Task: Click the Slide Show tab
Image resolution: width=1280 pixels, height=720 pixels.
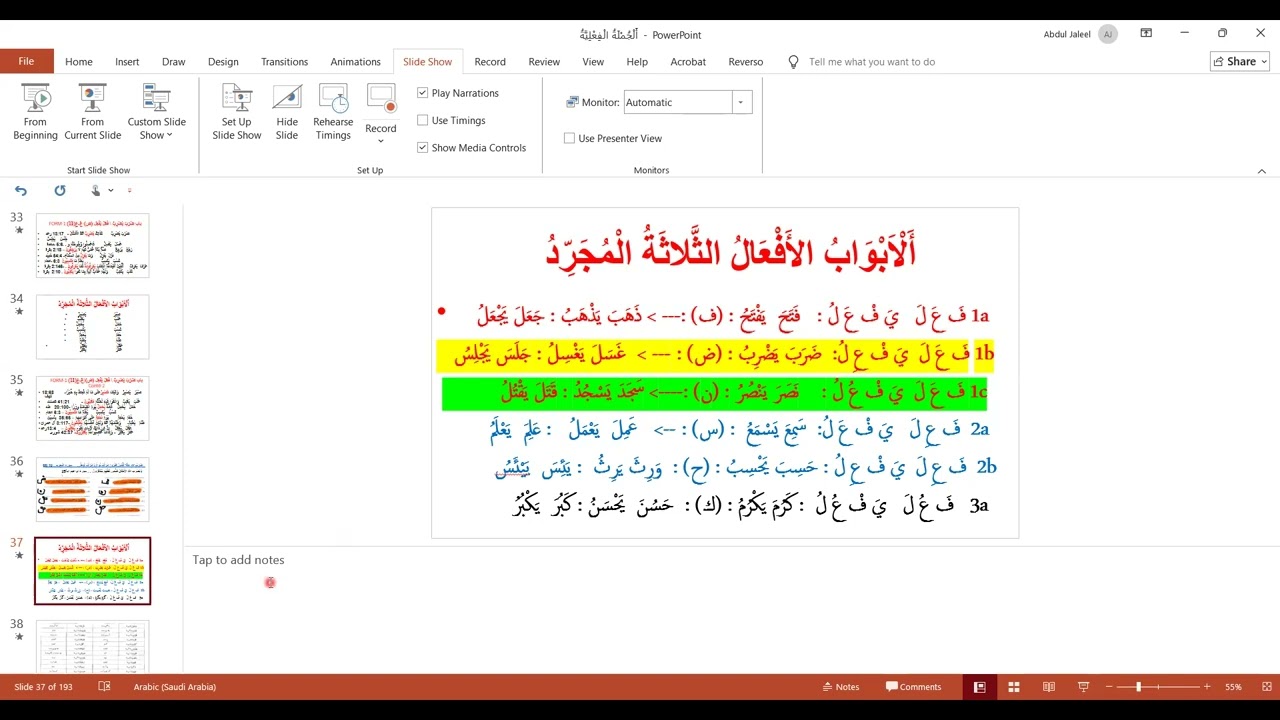Action: tap(427, 61)
